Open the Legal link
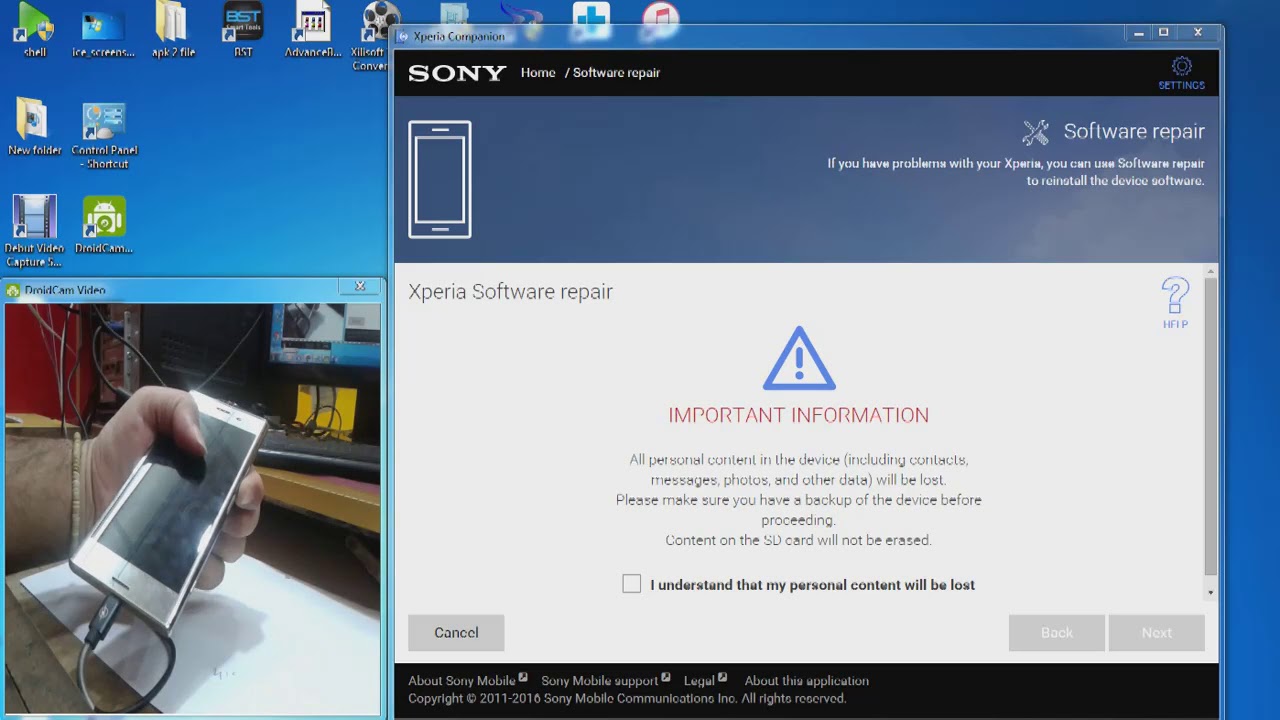1280x720 pixels. 705,680
